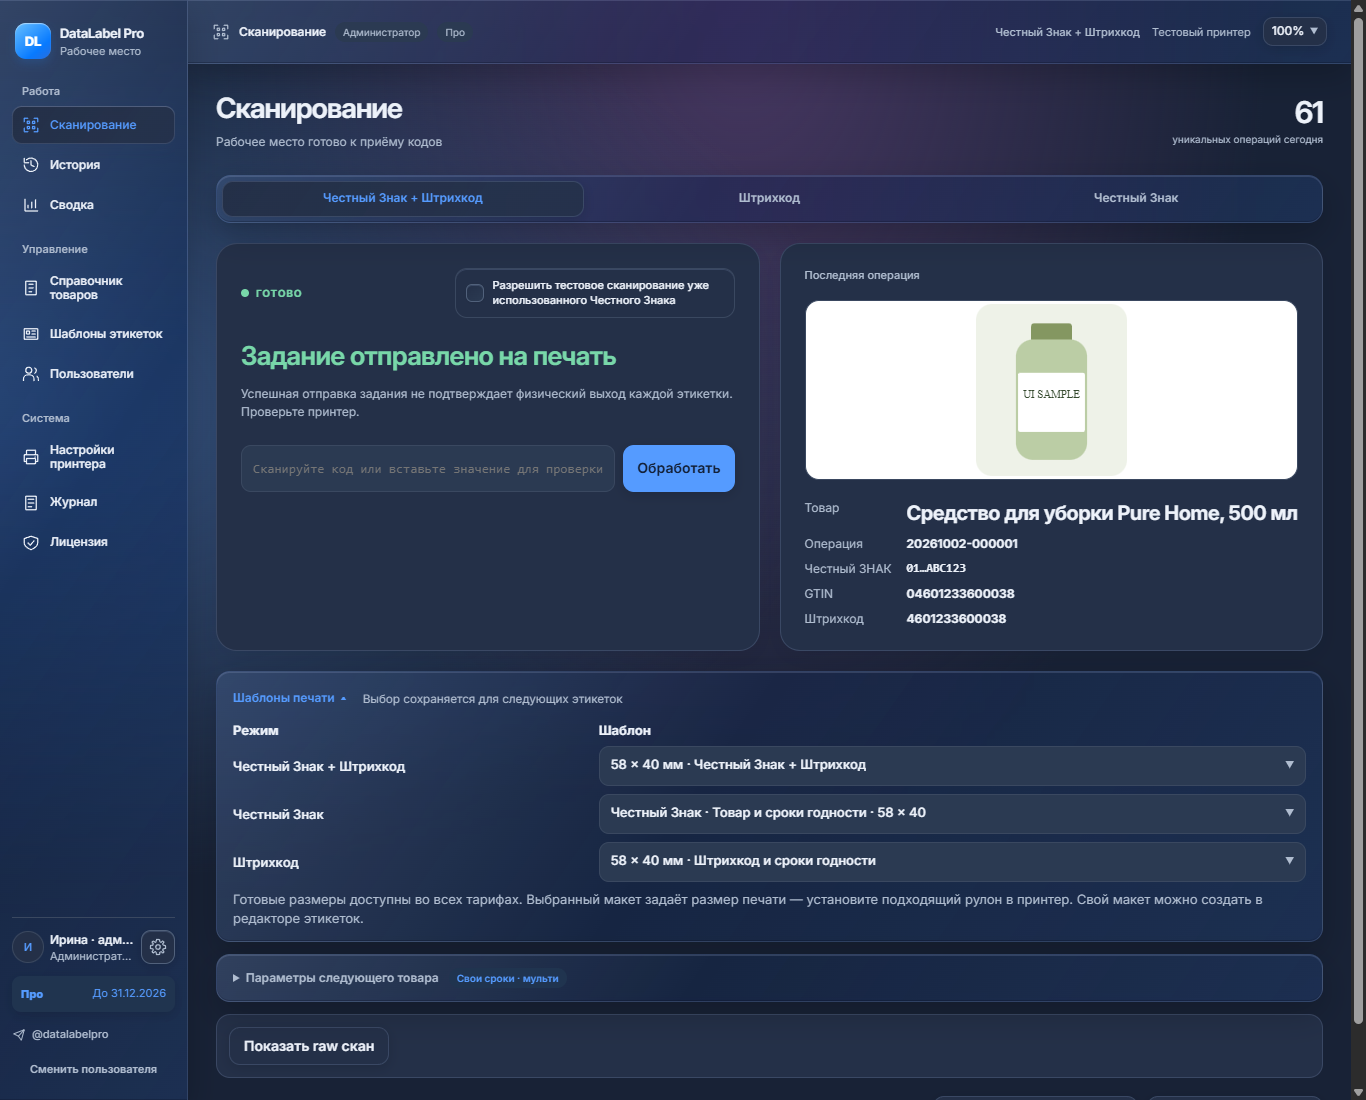Screen dimensions: 1366x1100
Task: Collapse the Шаблоны печати section
Action: (x=289, y=698)
